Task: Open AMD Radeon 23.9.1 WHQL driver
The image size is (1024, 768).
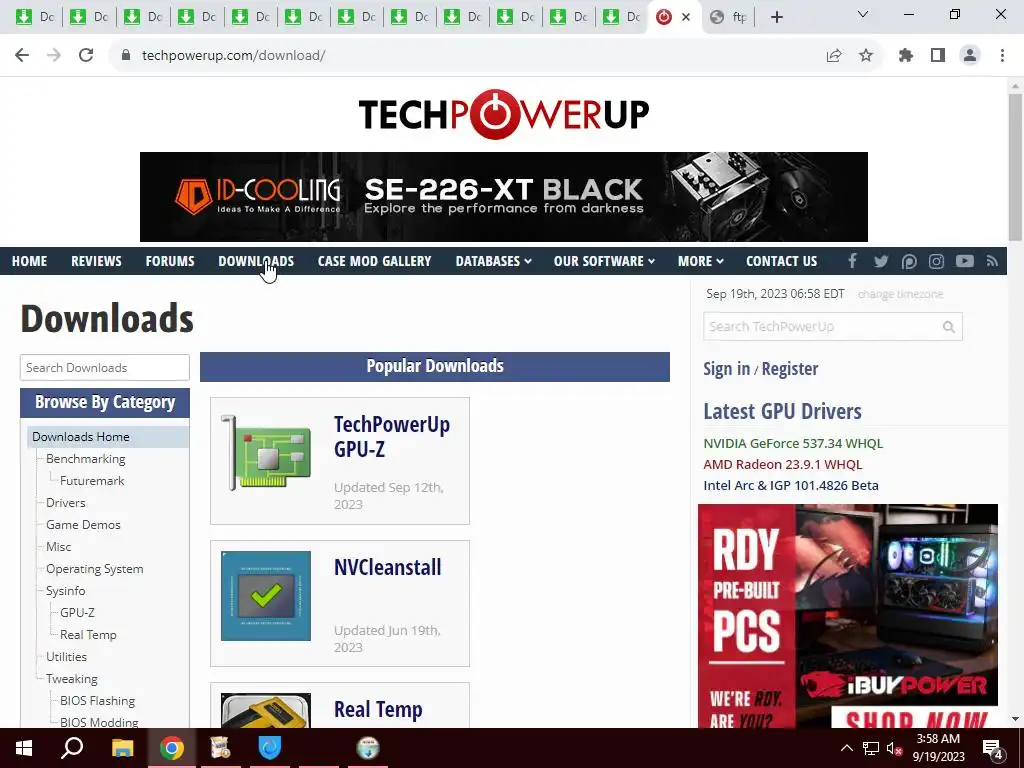Action: 782,464
